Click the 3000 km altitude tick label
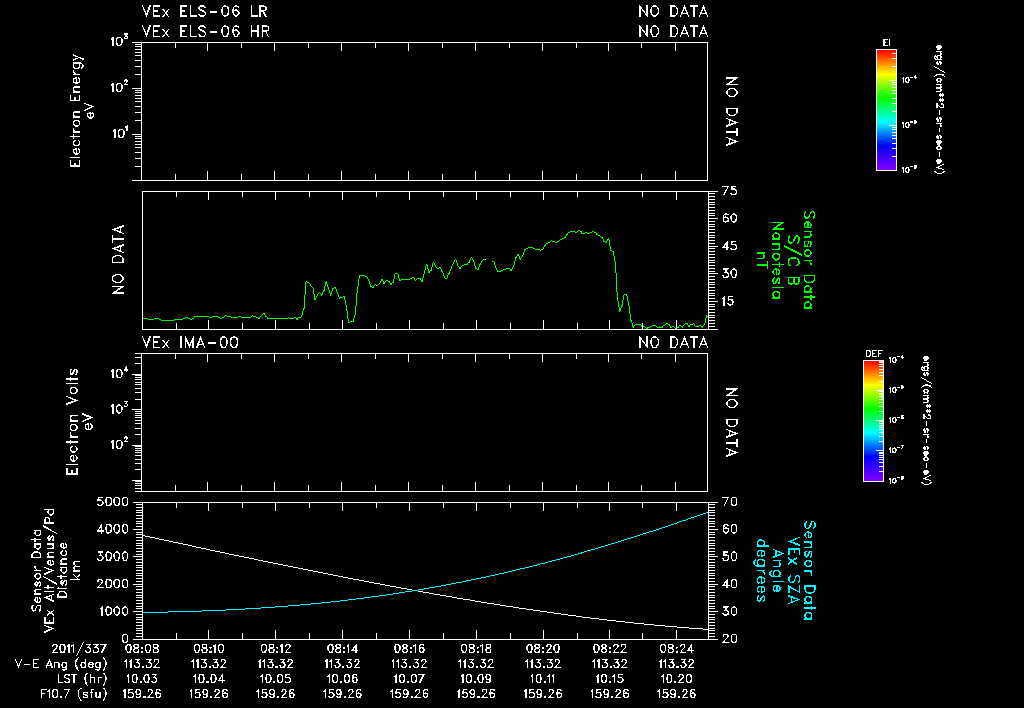The width and height of the screenshot is (1024, 708). click(x=112, y=556)
